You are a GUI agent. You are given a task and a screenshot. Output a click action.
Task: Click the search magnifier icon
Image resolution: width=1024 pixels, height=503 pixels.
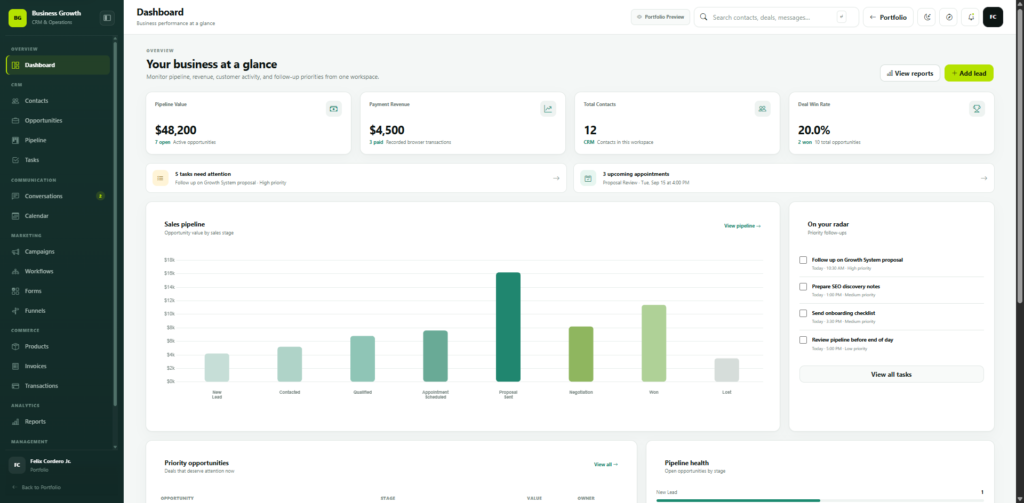704,17
